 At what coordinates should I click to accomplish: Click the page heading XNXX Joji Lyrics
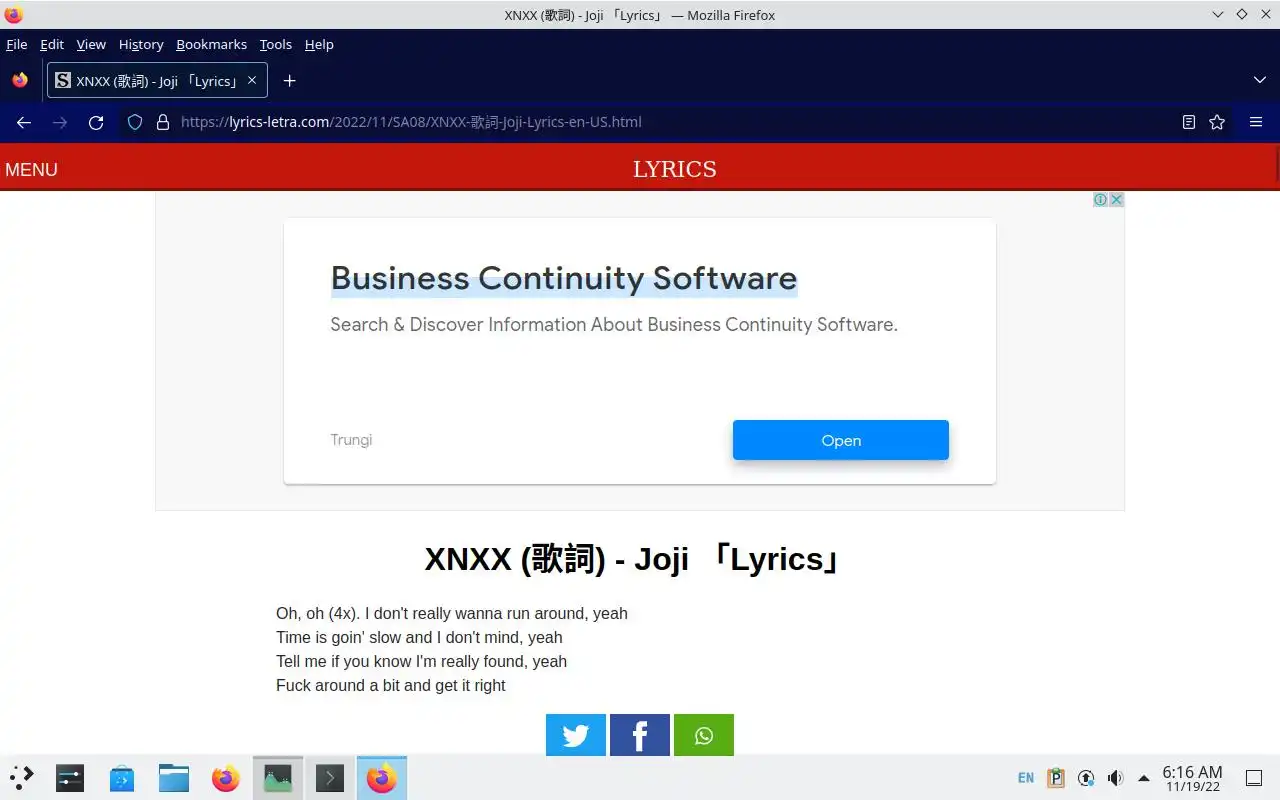pyautogui.click(x=633, y=559)
